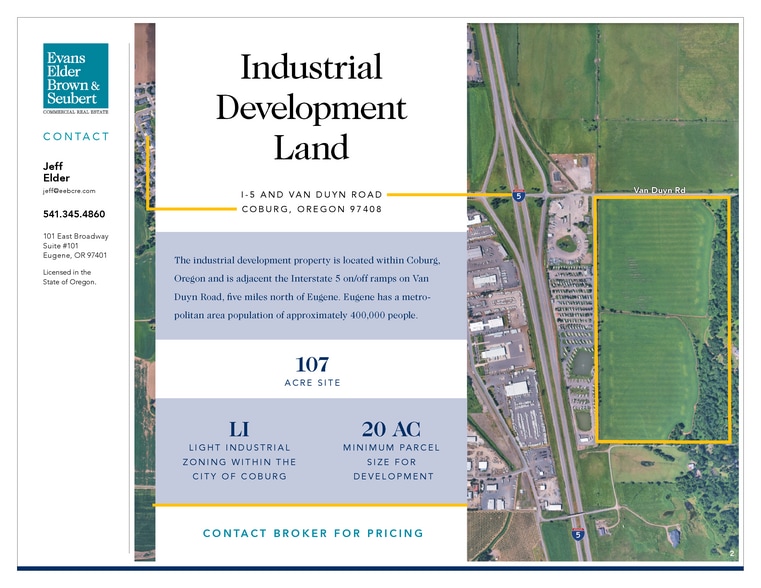761x588 pixels.
Task: Select the 101 East Broadway address text
Action: coord(75,246)
